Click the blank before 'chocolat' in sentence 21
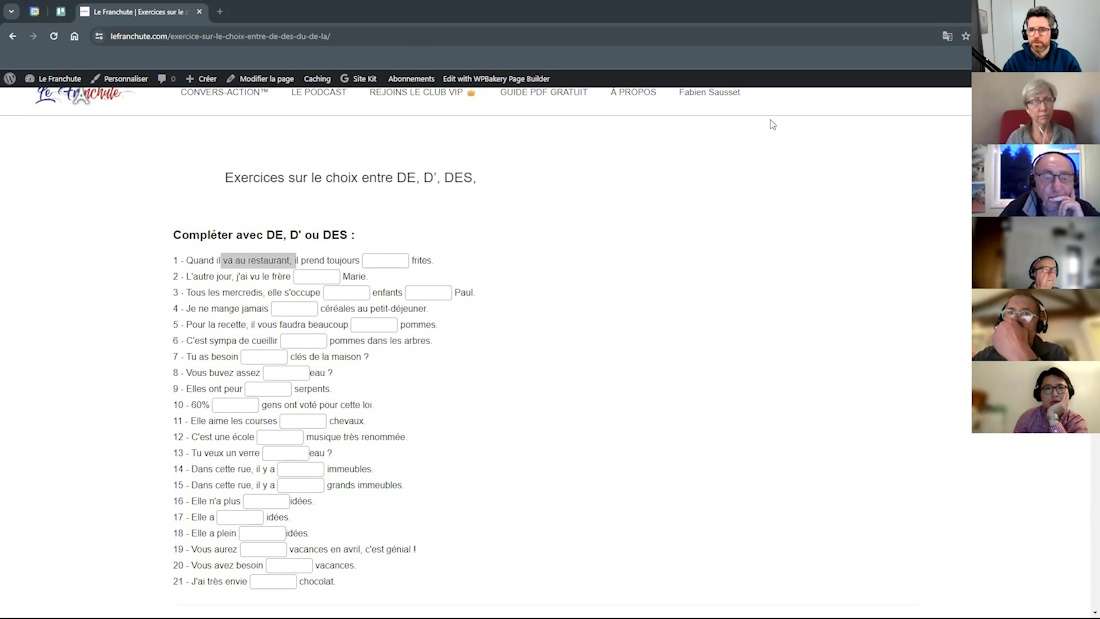The image size is (1100, 619). coord(273,582)
